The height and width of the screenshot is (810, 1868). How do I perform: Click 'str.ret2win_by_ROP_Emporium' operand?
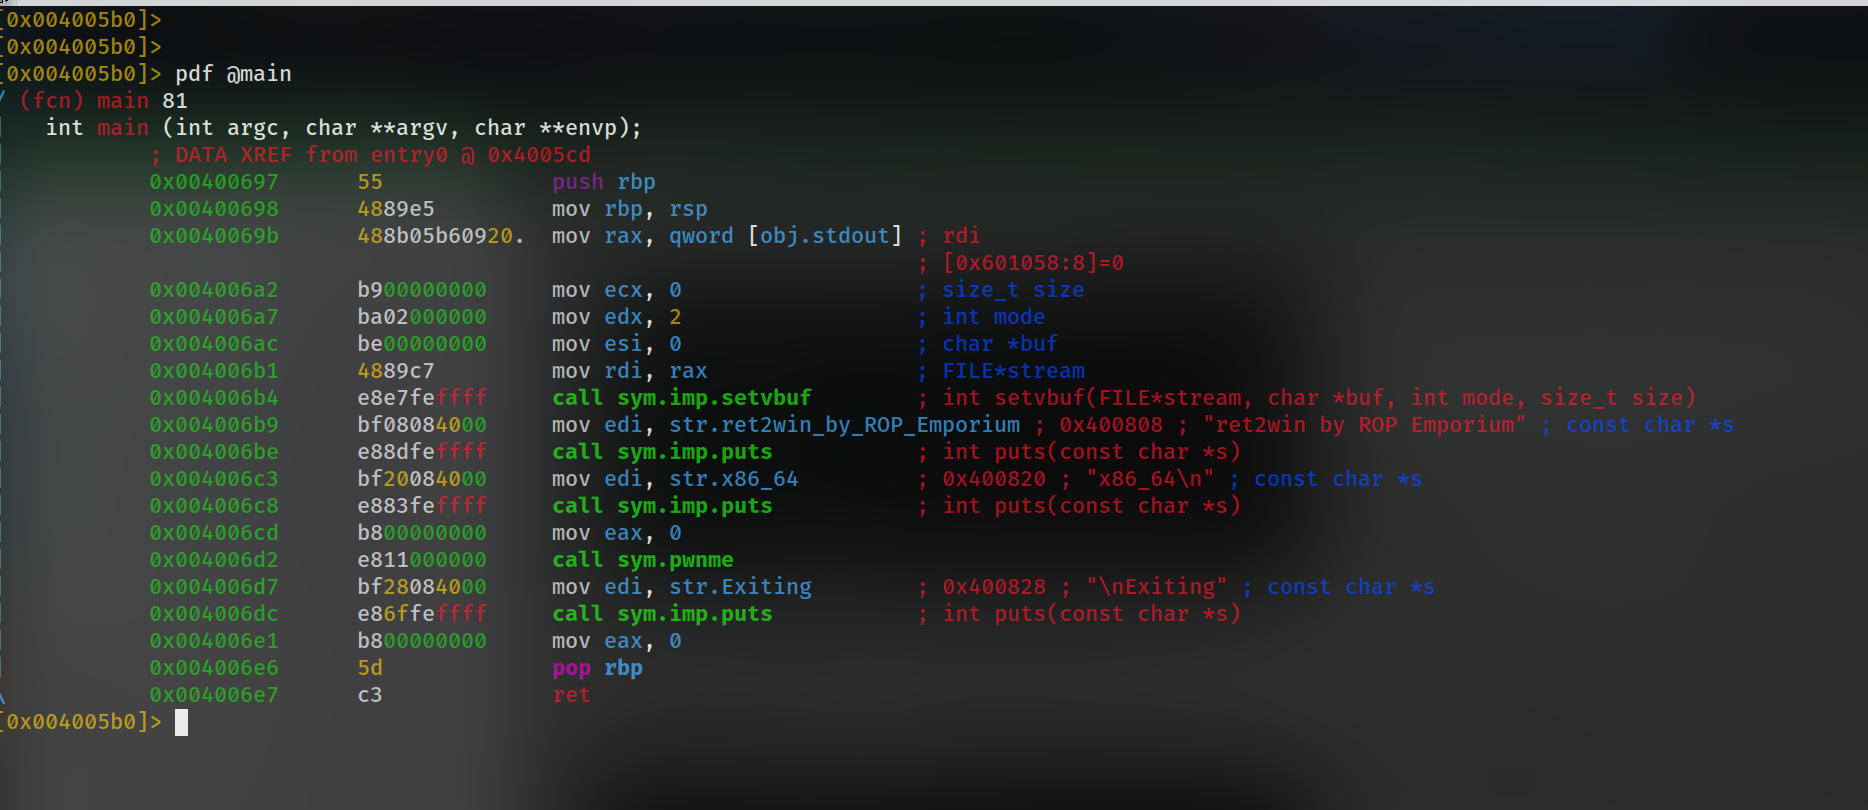click(844, 425)
